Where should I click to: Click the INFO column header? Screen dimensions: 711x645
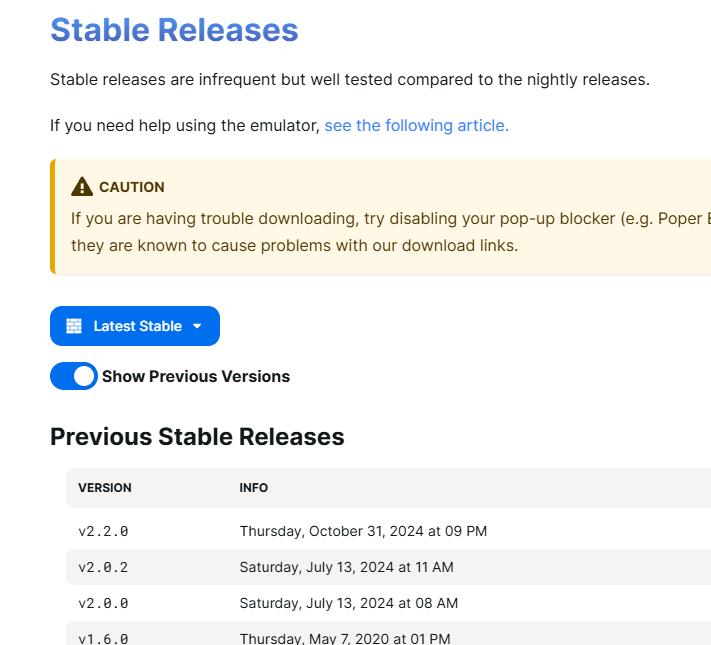[x=254, y=488]
